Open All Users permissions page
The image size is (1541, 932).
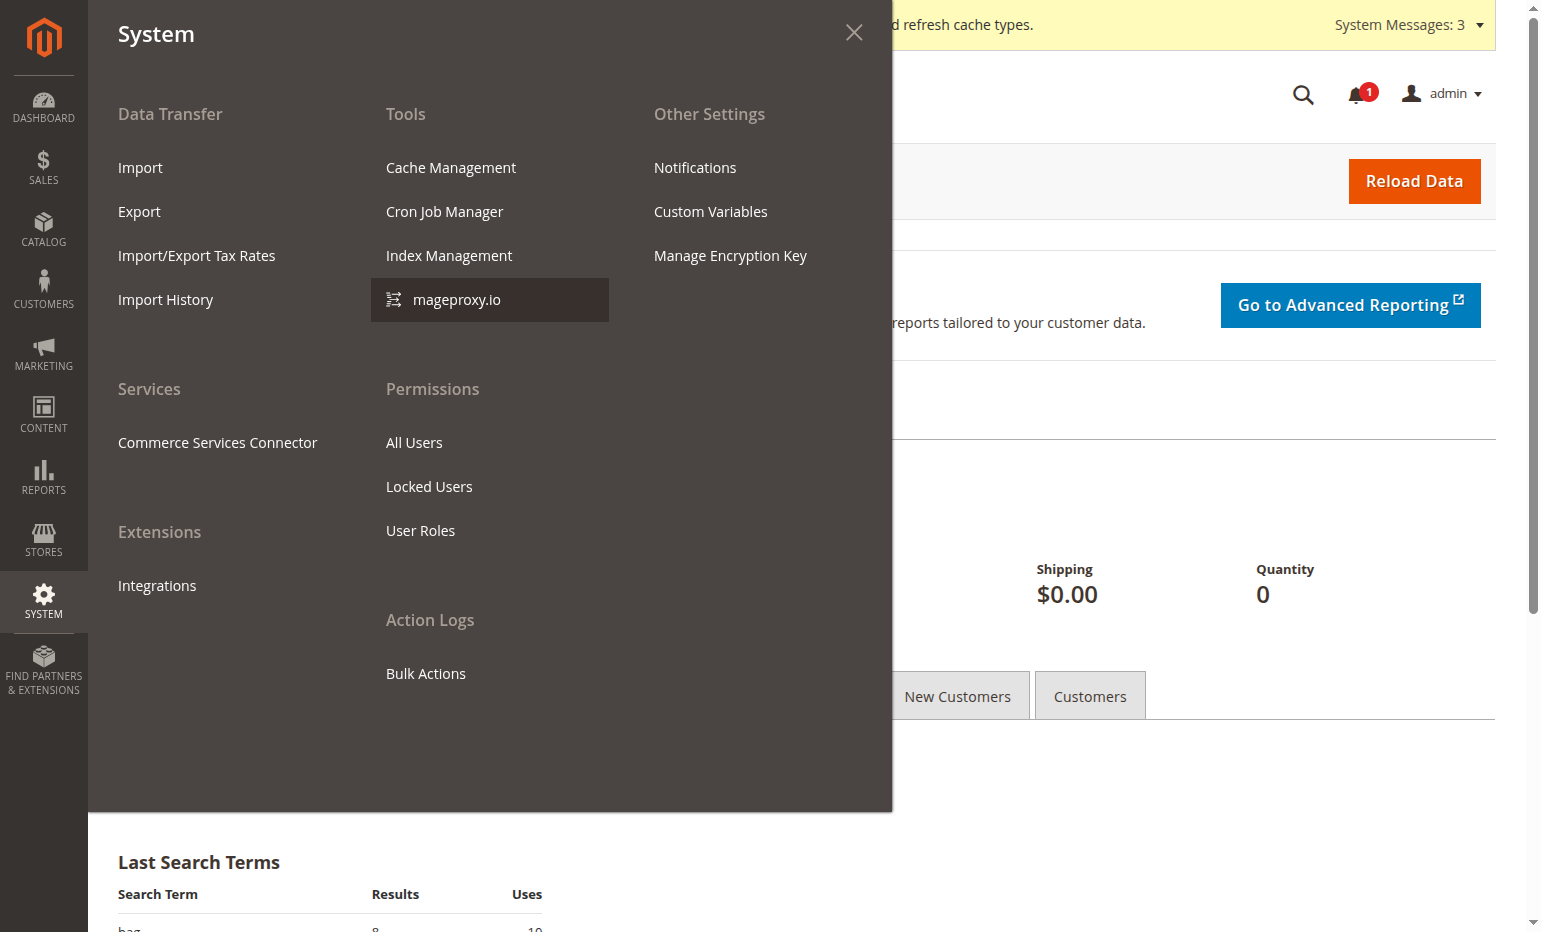point(414,443)
